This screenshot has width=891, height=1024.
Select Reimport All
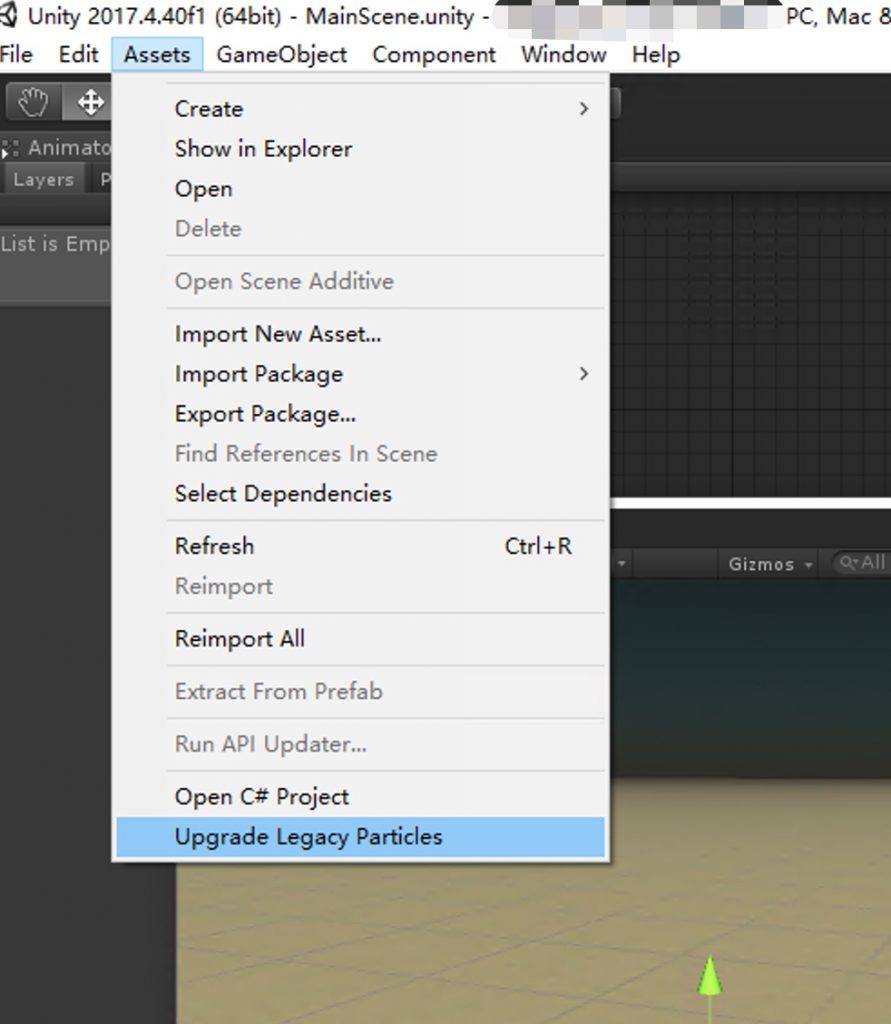coord(240,639)
